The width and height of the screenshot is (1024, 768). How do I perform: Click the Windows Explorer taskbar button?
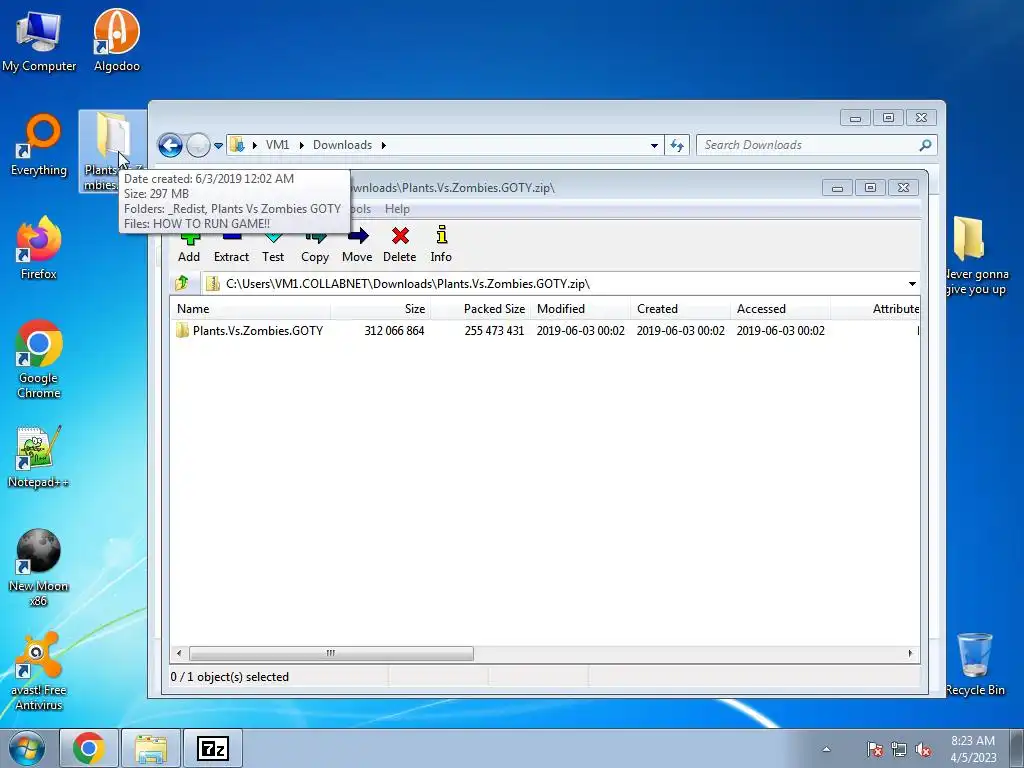click(150, 748)
